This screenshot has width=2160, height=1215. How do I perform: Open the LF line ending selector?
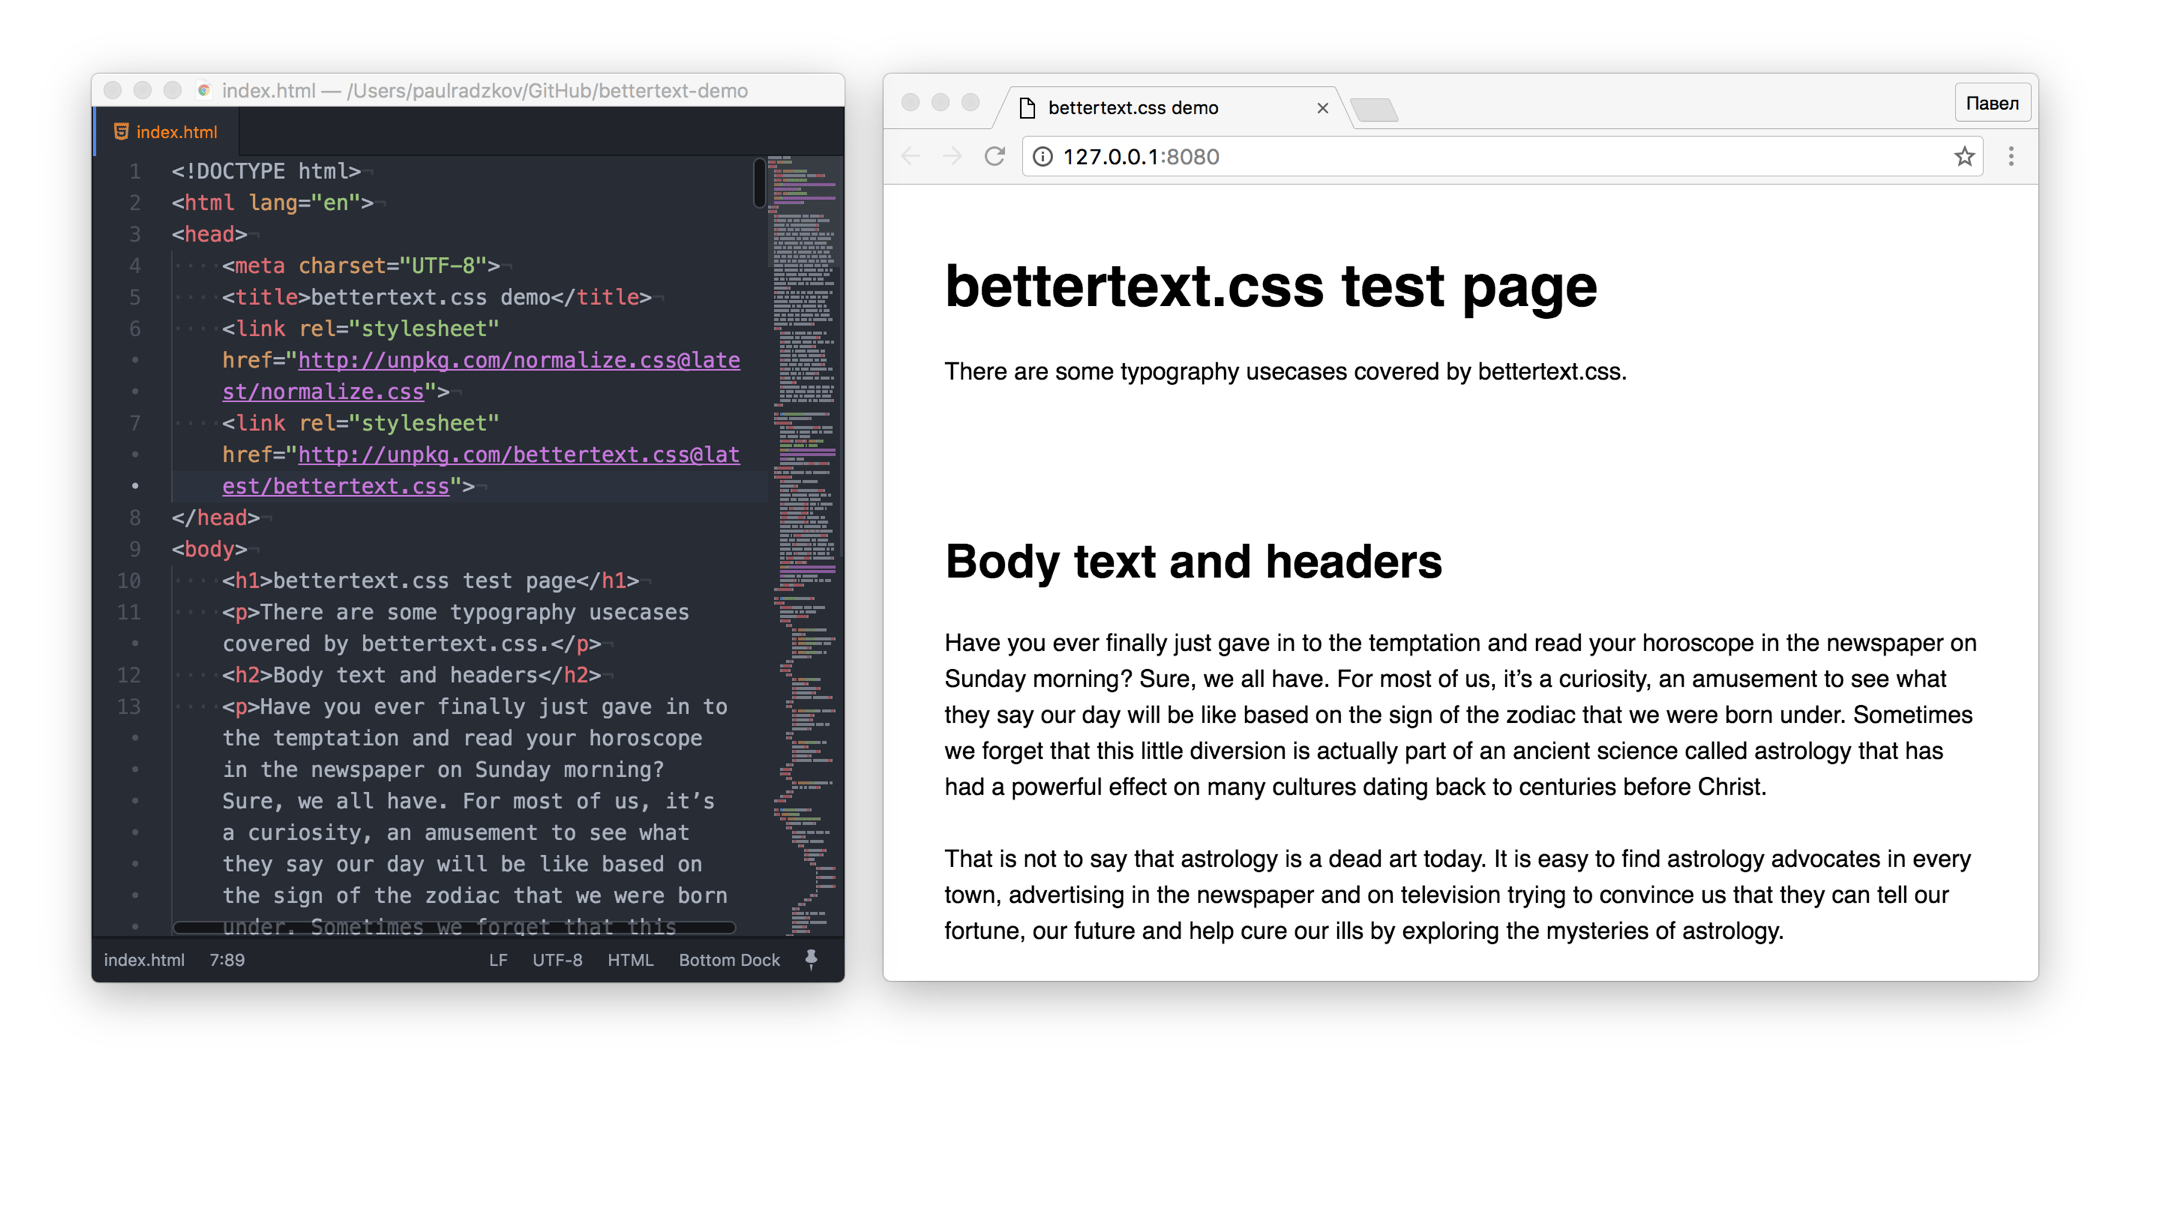(x=498, y=960)
